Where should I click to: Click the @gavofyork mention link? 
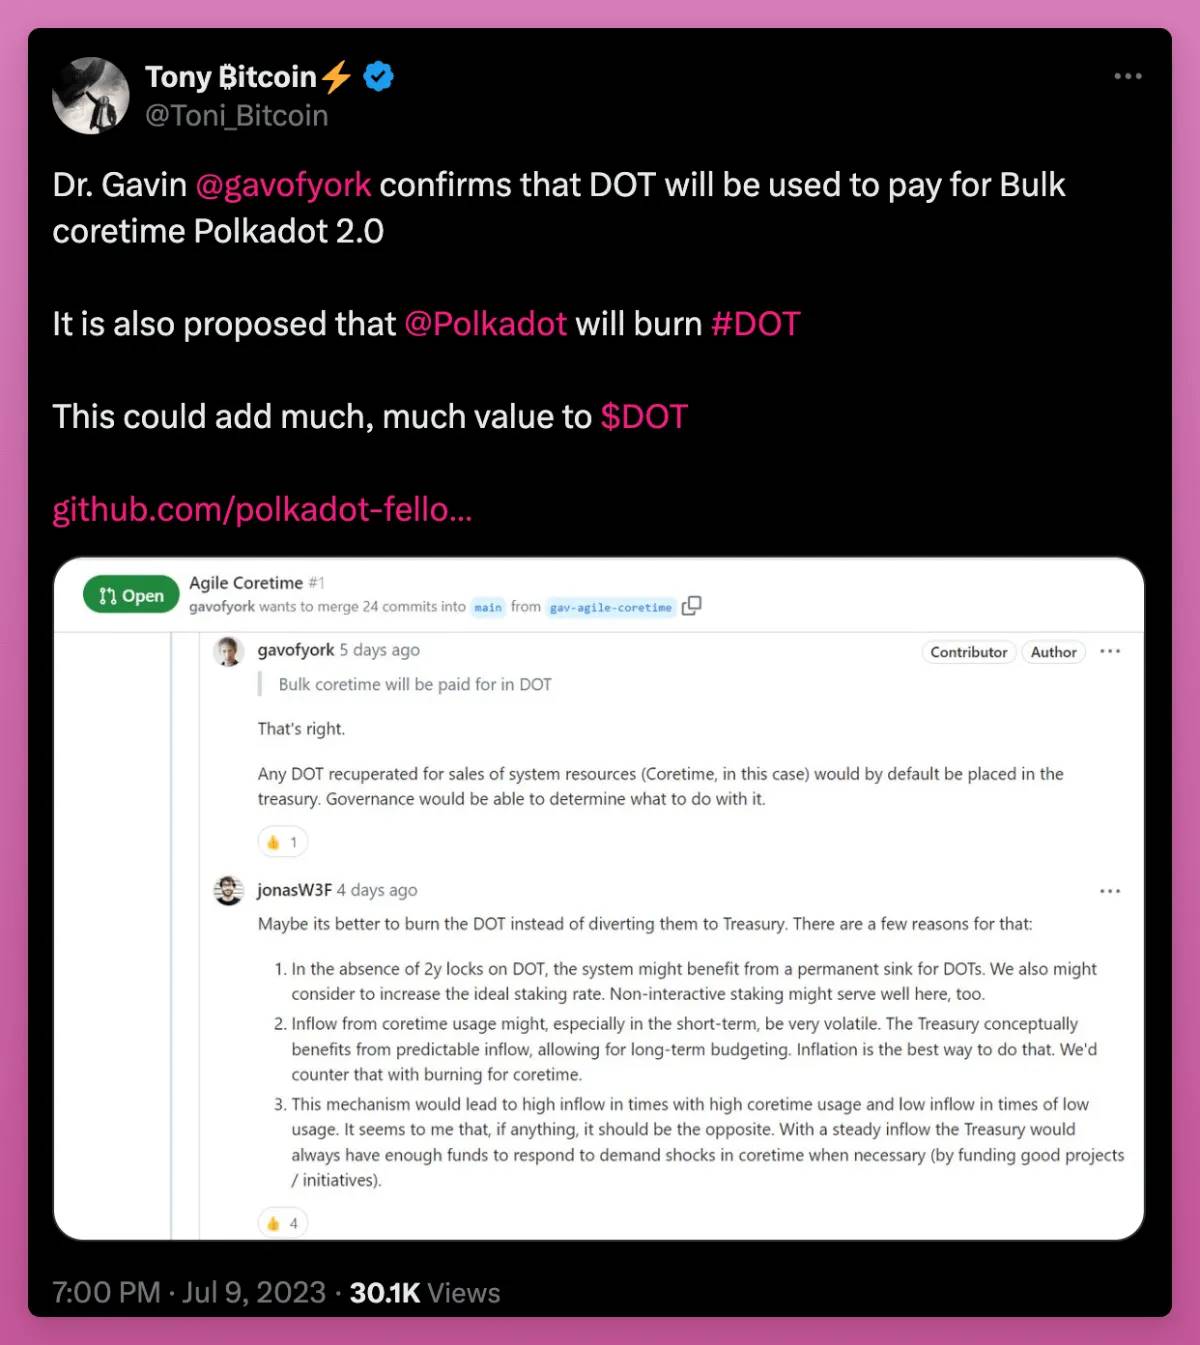click(283, 185)
